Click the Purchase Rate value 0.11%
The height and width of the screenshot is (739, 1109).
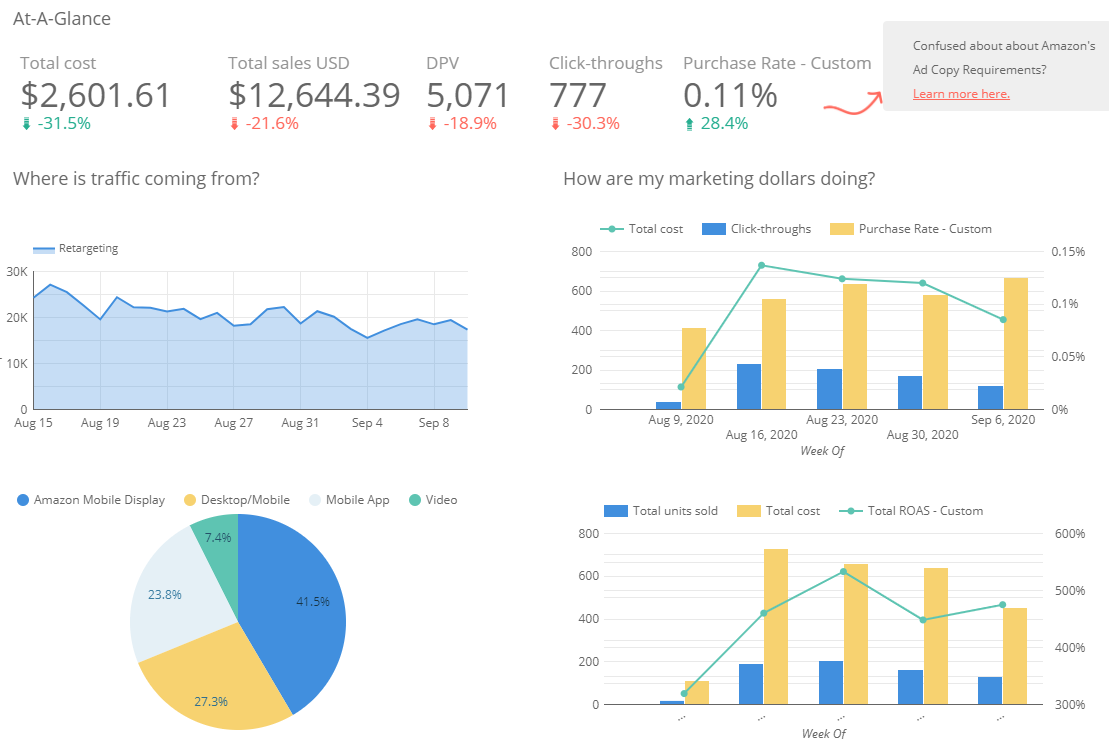pos(730,95)
